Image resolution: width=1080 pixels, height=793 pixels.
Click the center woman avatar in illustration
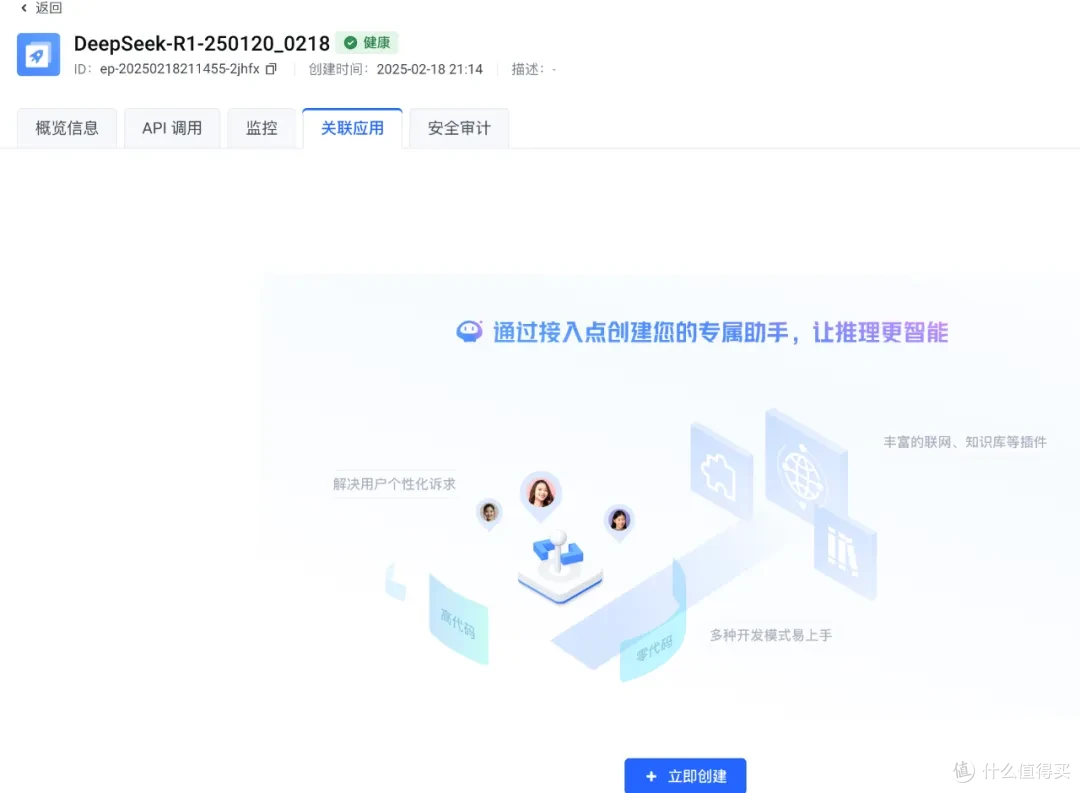(x=541, y=493)
